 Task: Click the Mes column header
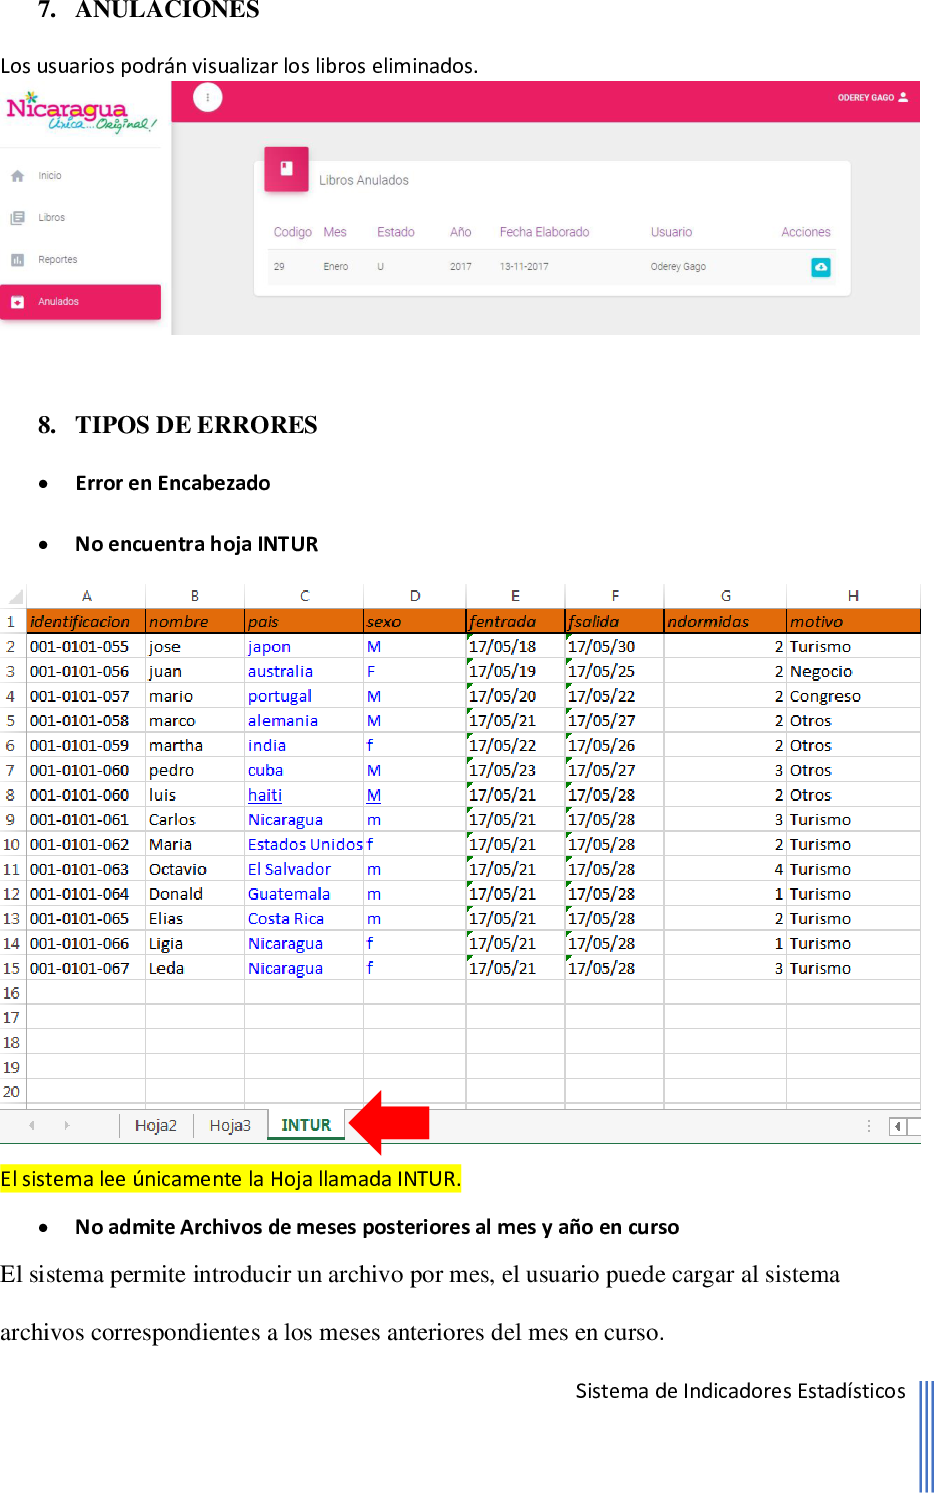335,232
